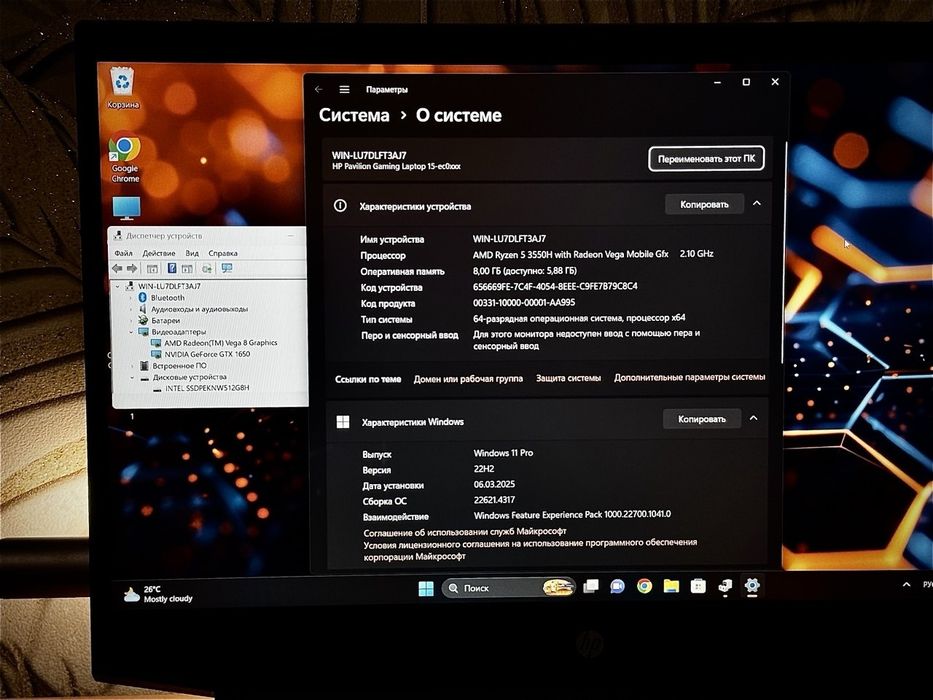933x700 pixels.
Task: Click Forward arrow in Device Manager toolbar
Action: (x=132, y=268)
